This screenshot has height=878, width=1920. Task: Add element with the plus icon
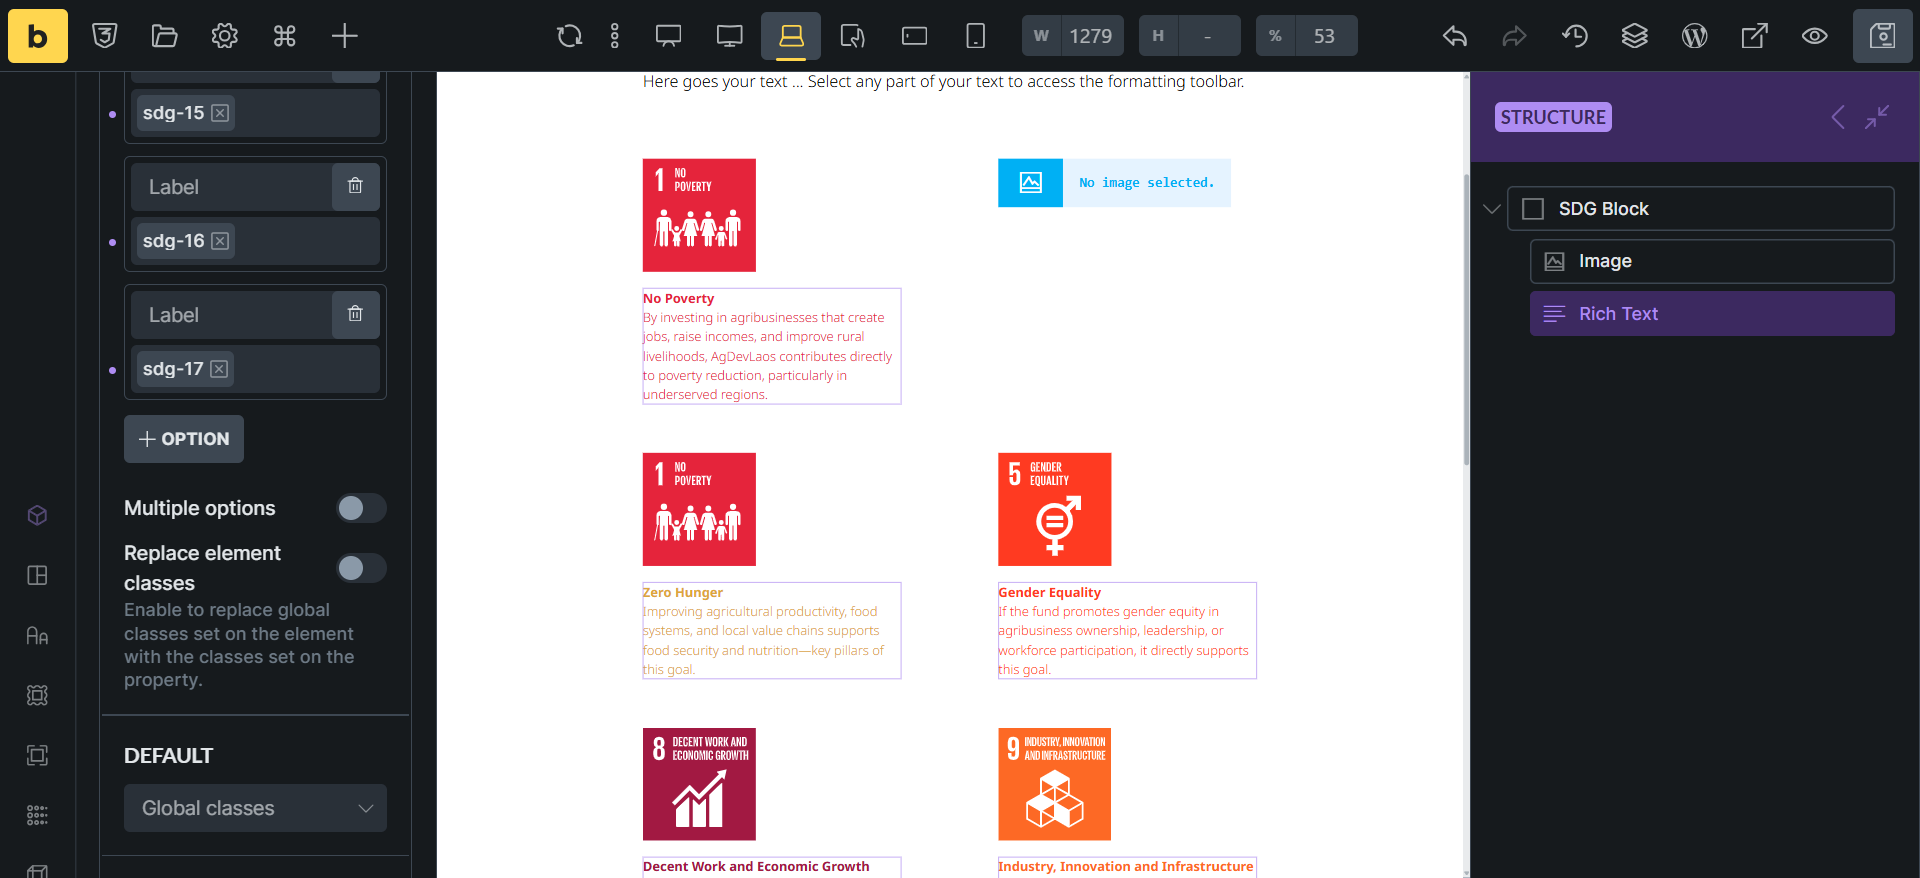pos(344,36)
